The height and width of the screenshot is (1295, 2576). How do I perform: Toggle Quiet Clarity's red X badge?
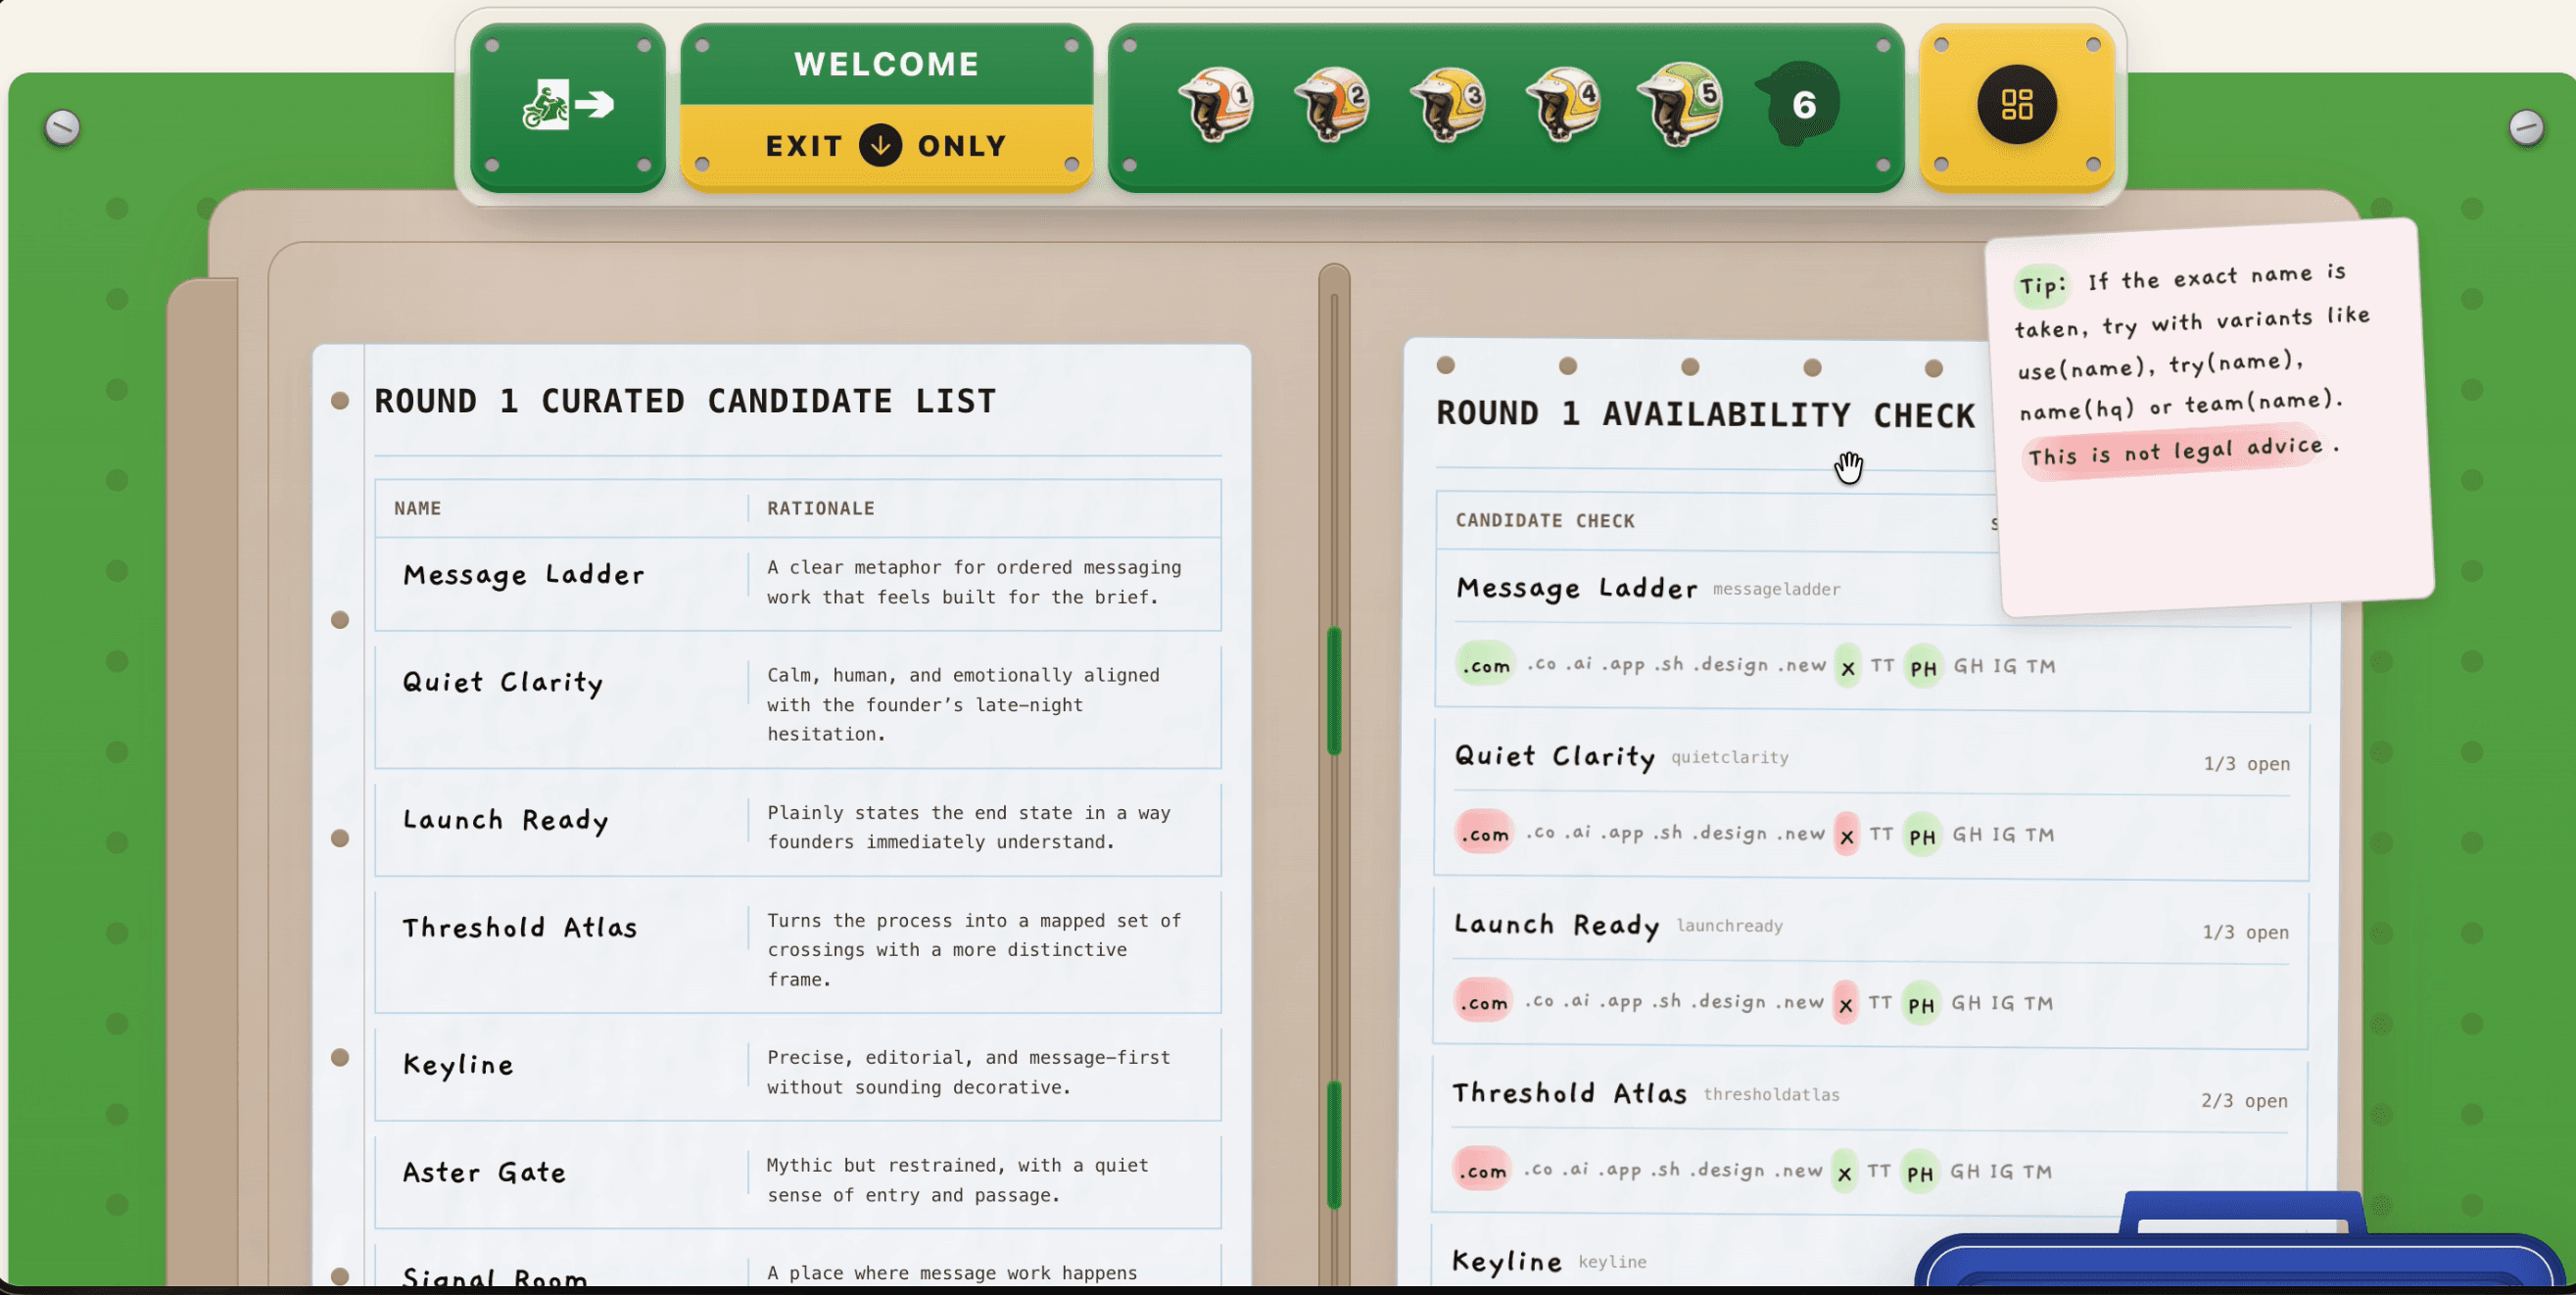1847,835
